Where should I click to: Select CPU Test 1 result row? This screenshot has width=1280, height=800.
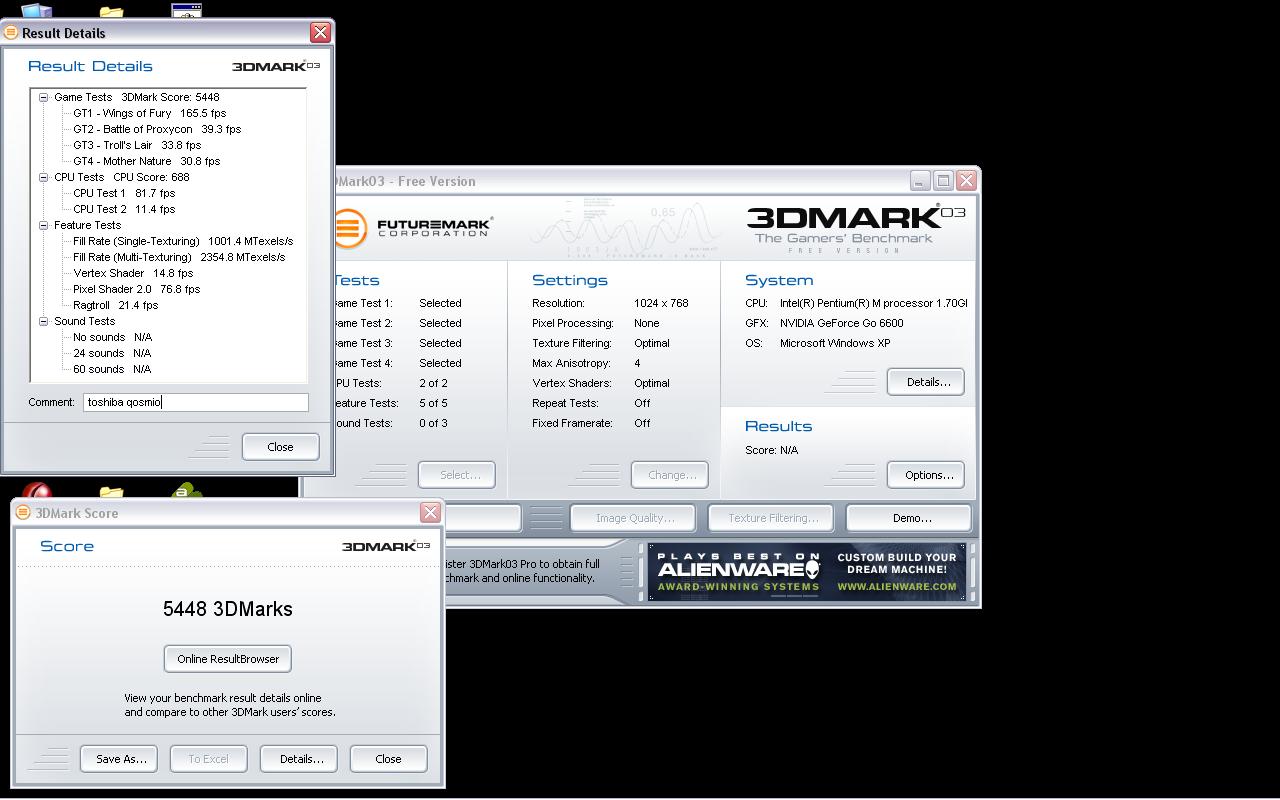point(124,193)
